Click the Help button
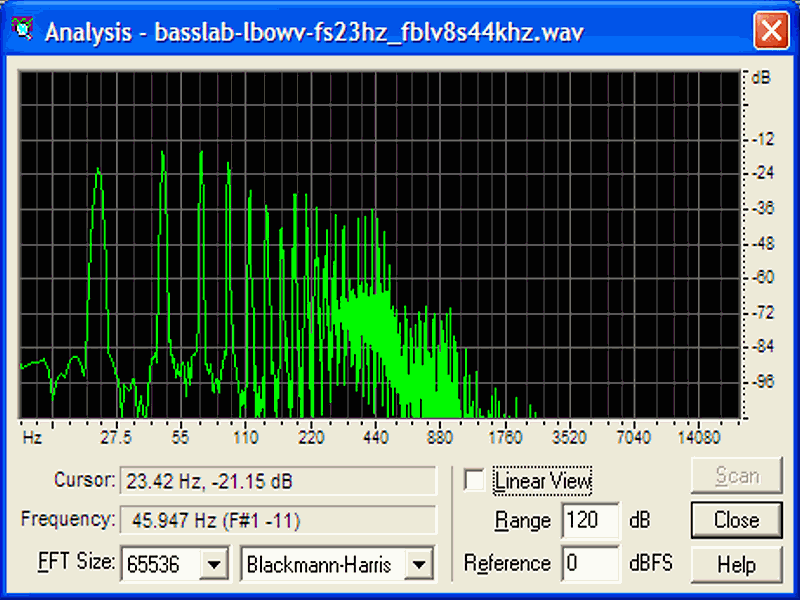The image size is (800, 600). tap(736, 564)
